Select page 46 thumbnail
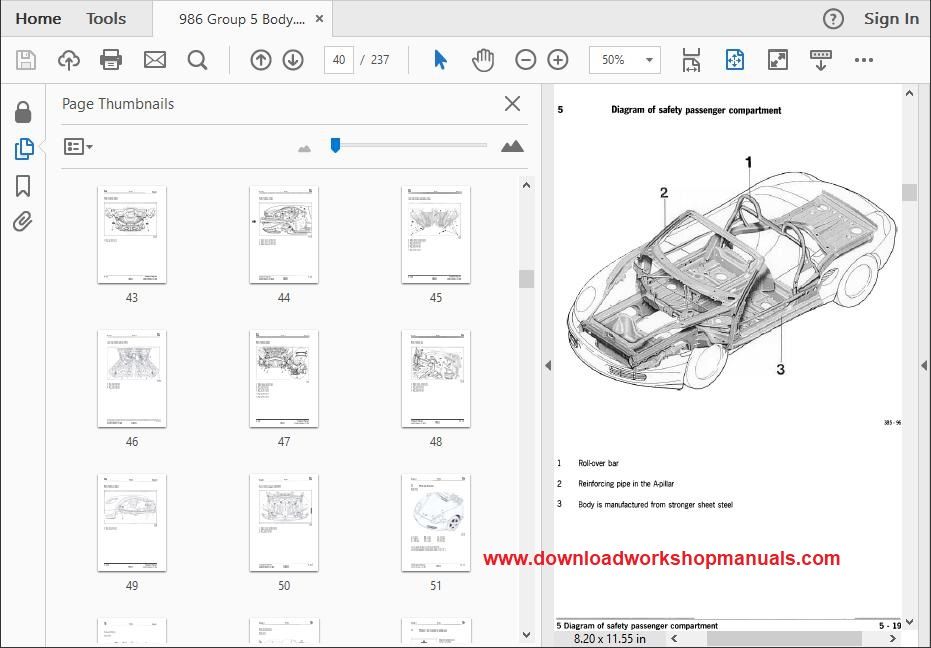The width and height of the screenshot is (931, 648). pyautogui.click(x=132, y=379)
